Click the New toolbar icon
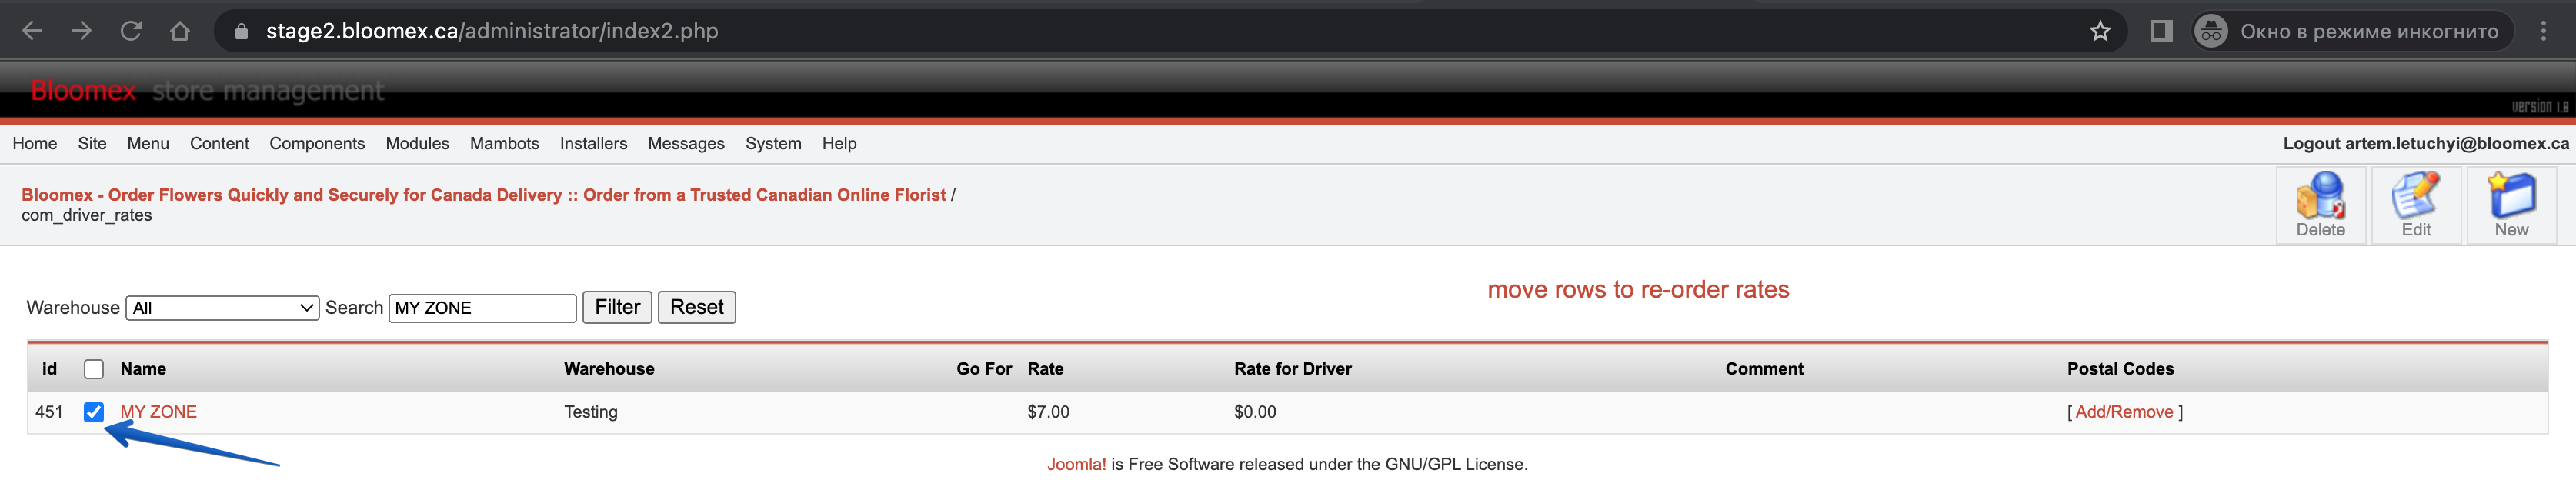Image resolution: width=2576 pixels, height=480 pixels. point(2511,204)
